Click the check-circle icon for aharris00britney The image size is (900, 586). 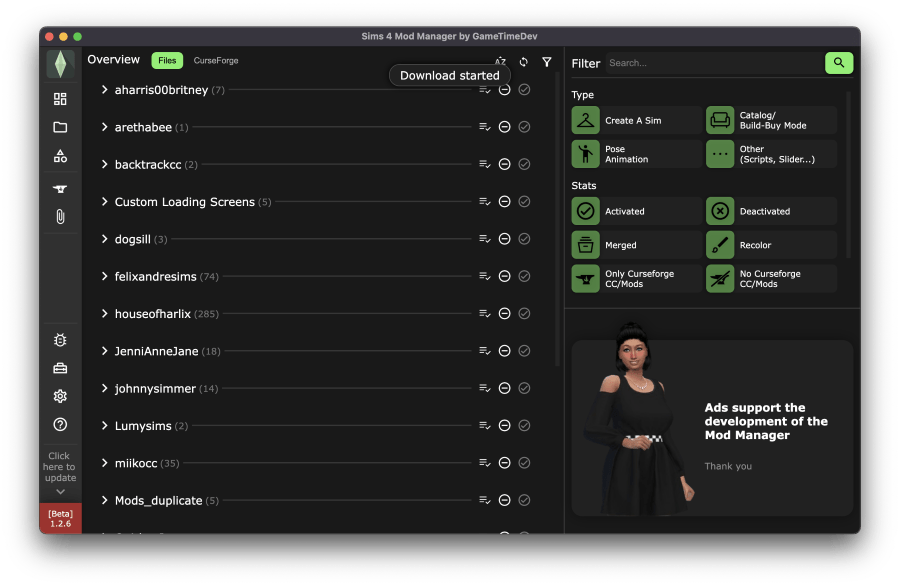click(524, 90)
